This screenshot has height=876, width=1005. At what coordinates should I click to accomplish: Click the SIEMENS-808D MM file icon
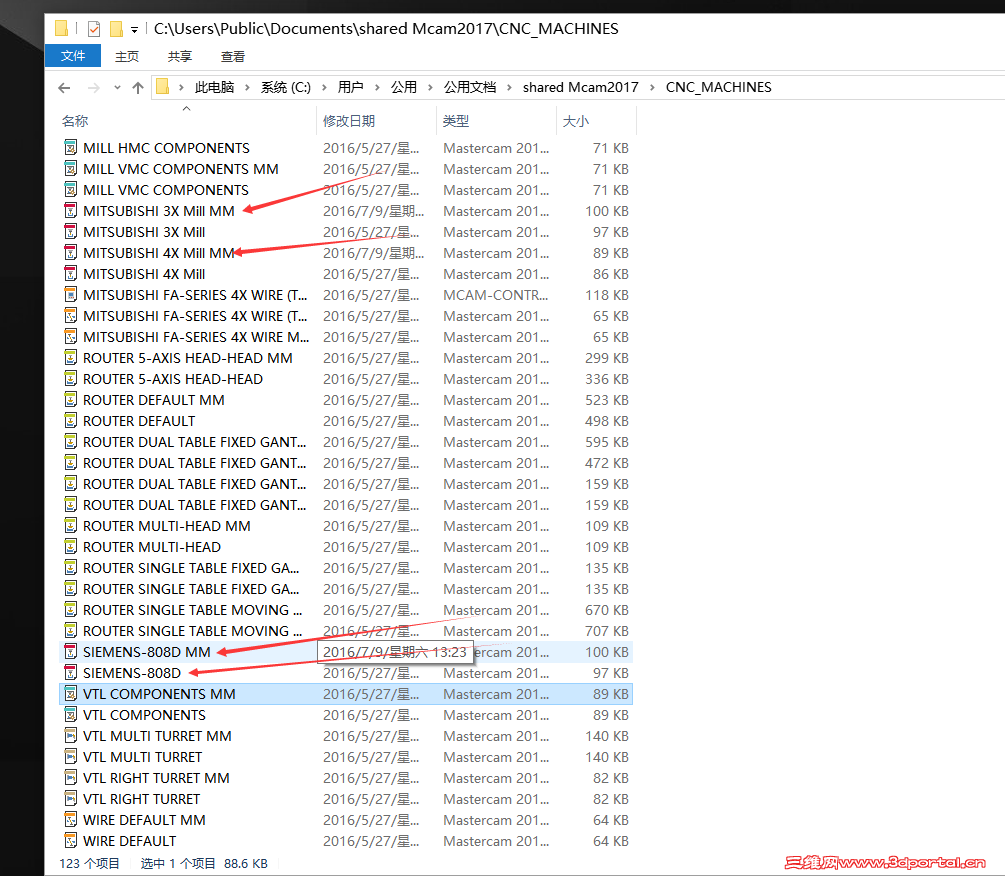pyautogui.click(x=71, y=652)
